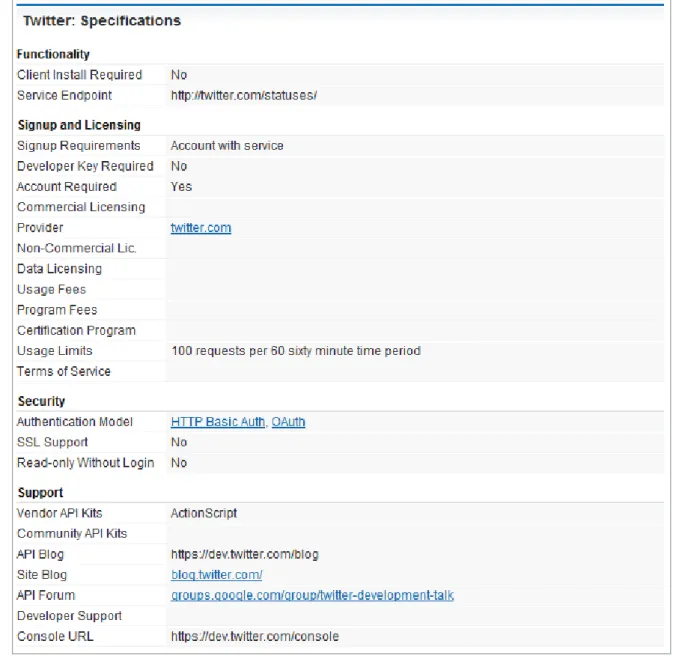This screenshot has width=673, height=656.
Task: Select the 'API Forum' label
Action: point(46,595)
